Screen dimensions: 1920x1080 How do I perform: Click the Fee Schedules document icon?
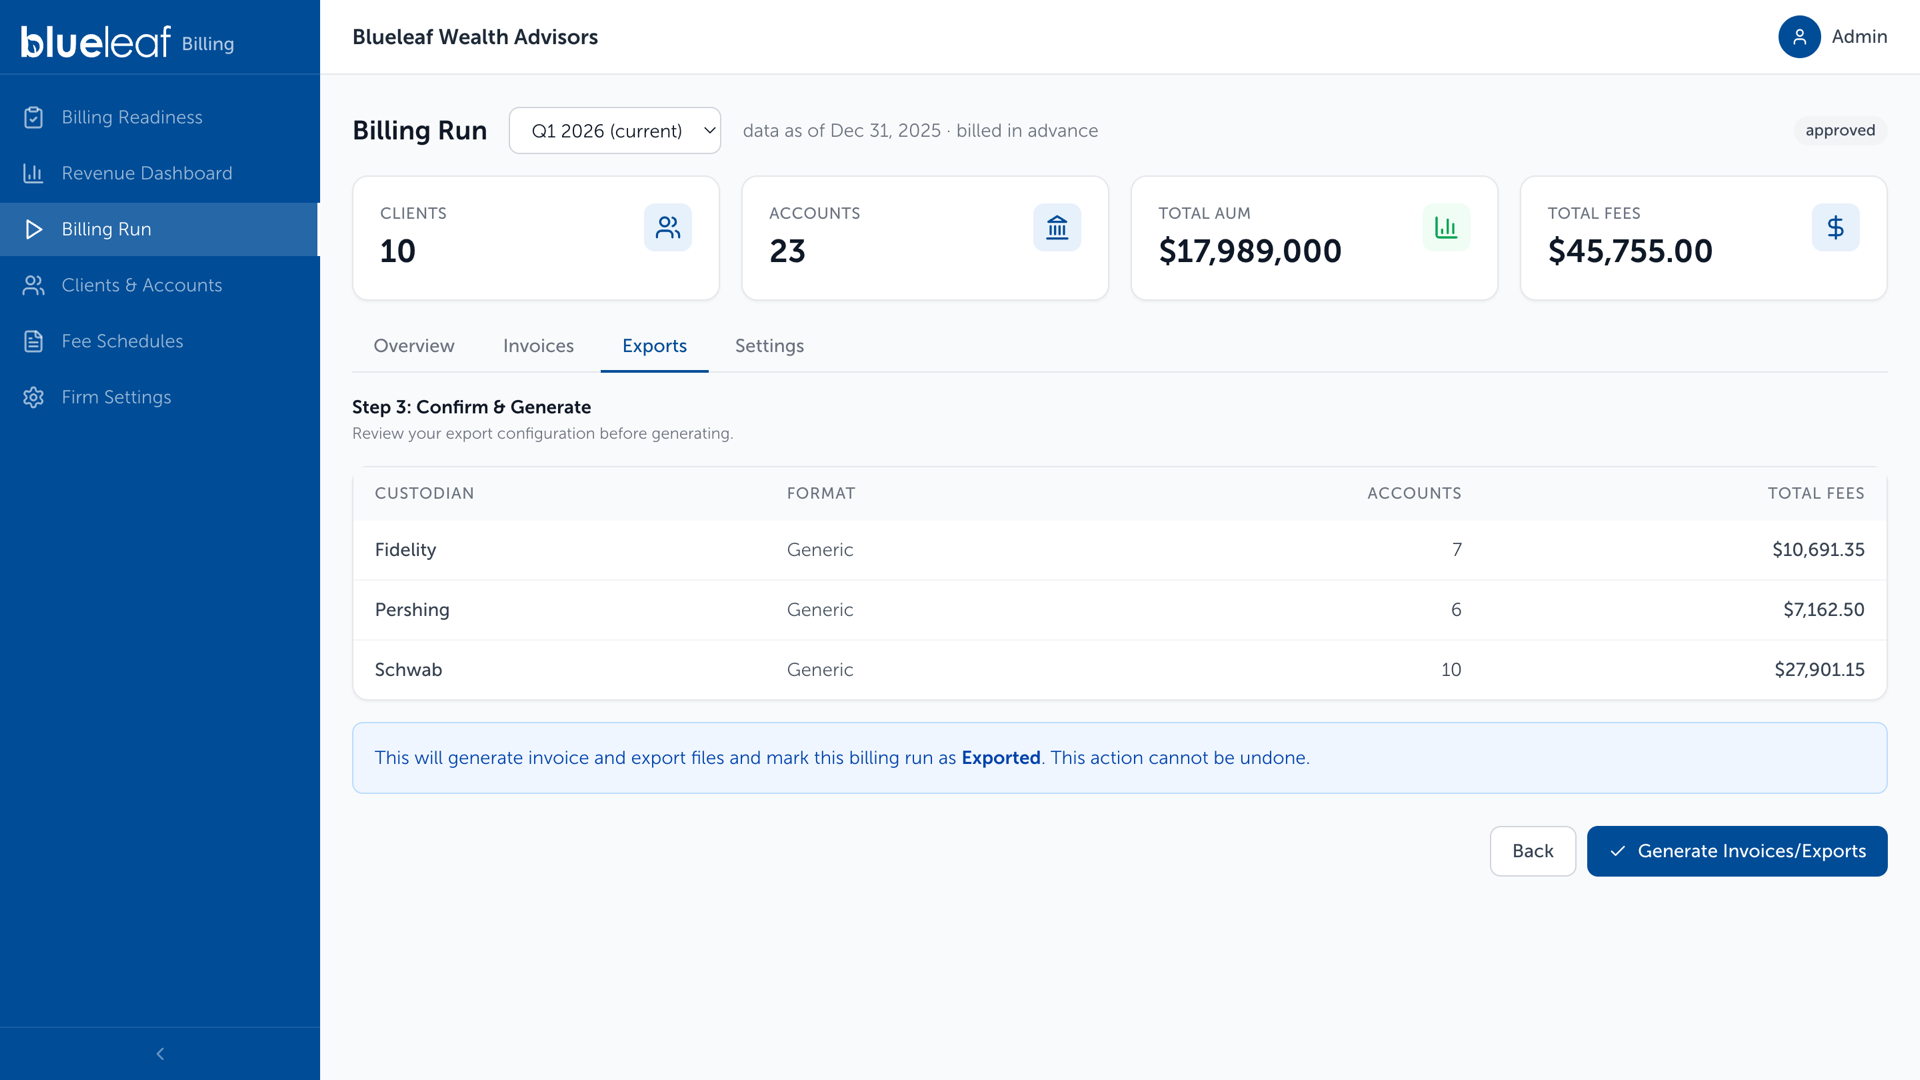[33, 341]
